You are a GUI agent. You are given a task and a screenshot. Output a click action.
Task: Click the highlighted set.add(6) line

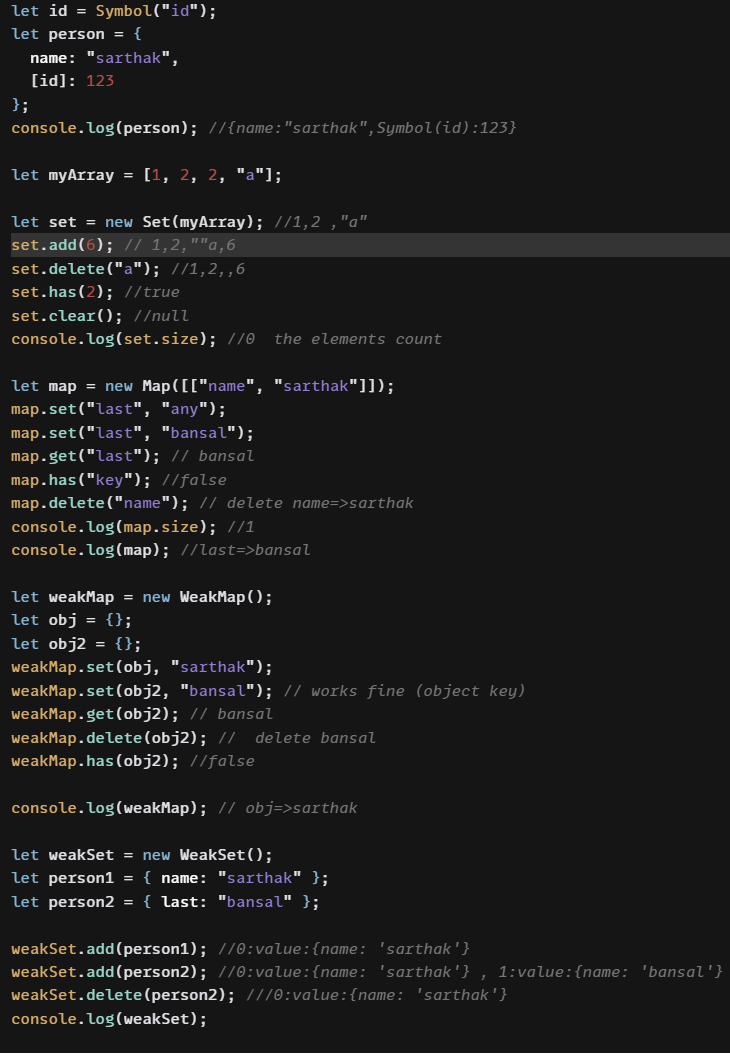pos(58,245)
